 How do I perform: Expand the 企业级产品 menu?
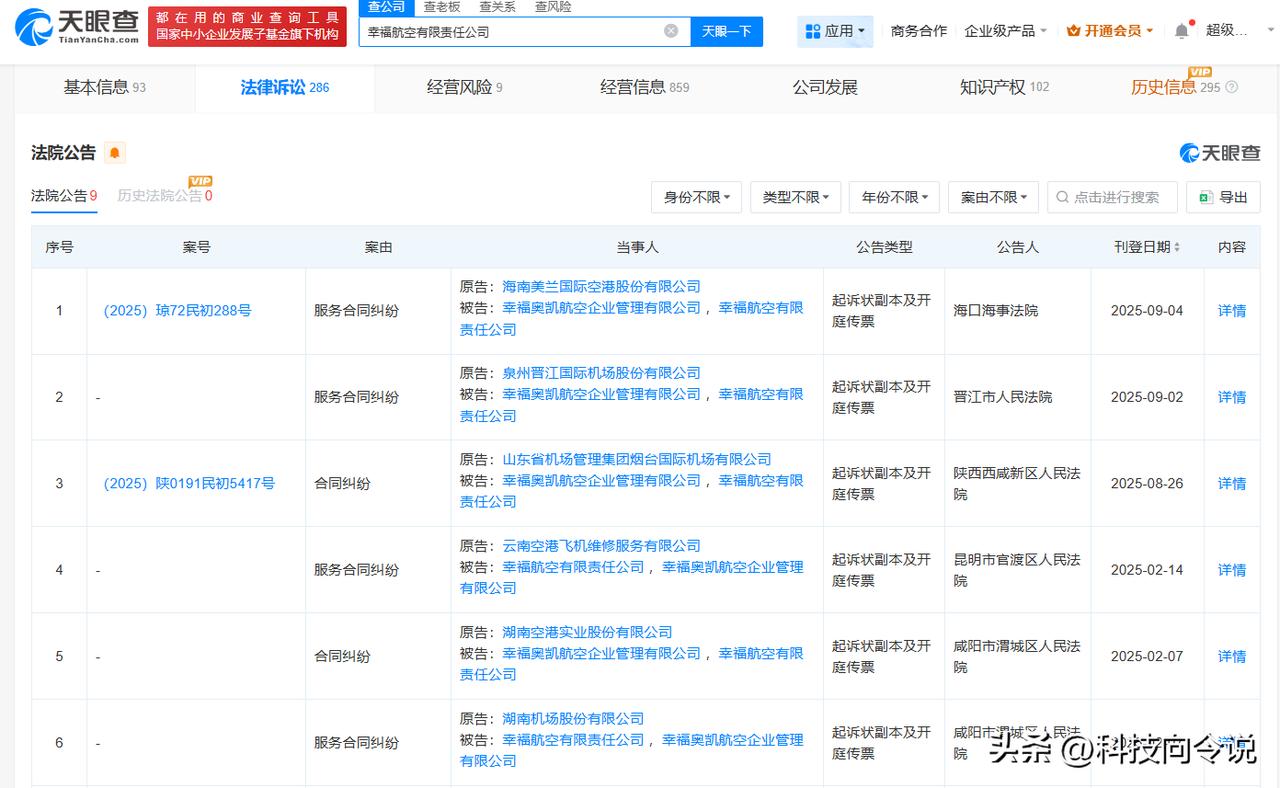[1005, 31]
